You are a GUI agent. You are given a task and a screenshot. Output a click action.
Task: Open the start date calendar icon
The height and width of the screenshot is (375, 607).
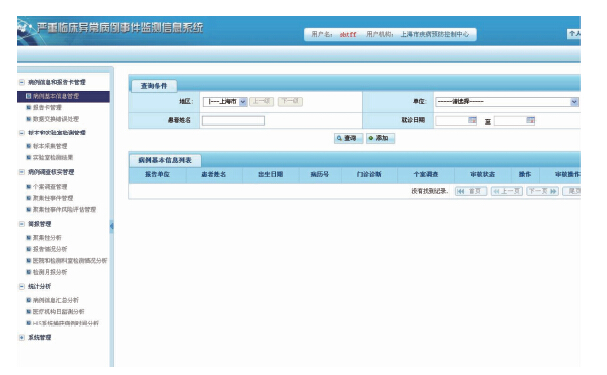(x=473, y=120)
